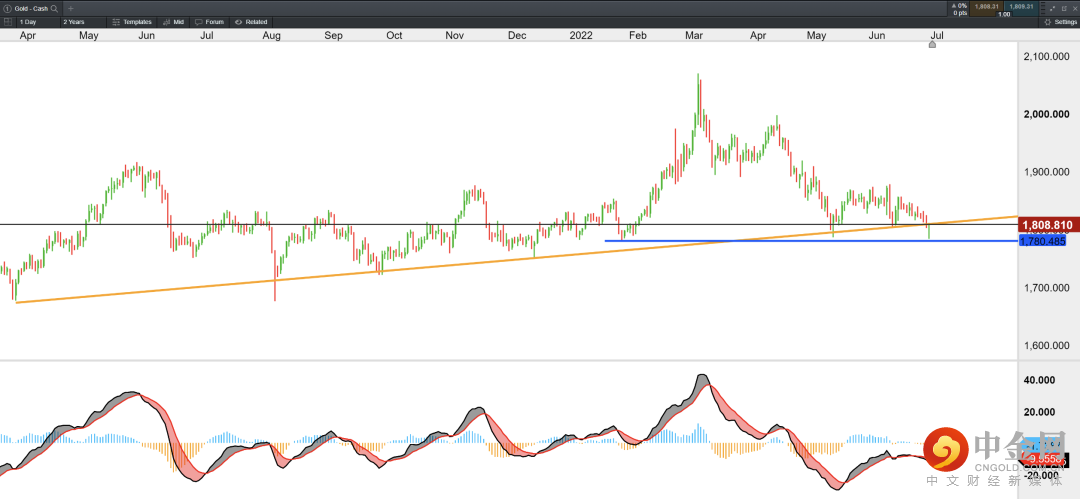Screen dimensions: 1080x499
Task: Click the 2022 label on the time axis
Action: coord(581,34)
